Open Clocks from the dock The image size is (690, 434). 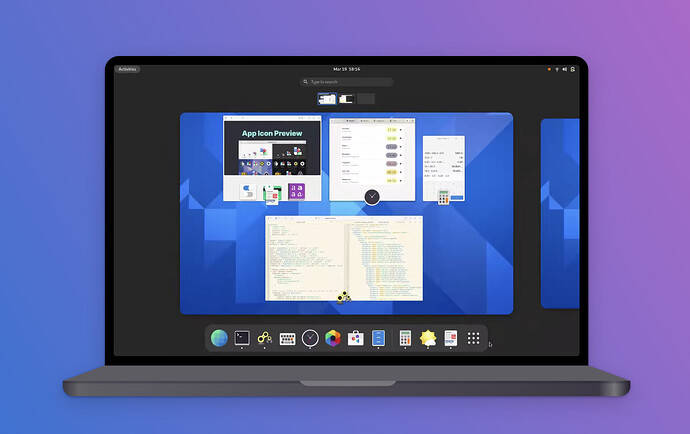[x=311, y=338]
